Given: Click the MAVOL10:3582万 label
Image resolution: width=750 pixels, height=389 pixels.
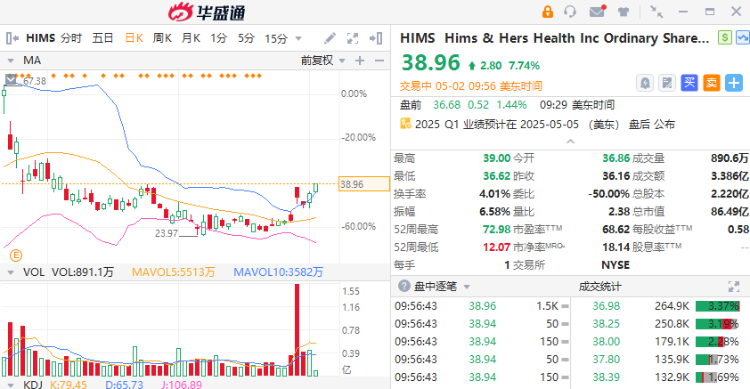Looking at the screenshot, I should pos(278,272).
